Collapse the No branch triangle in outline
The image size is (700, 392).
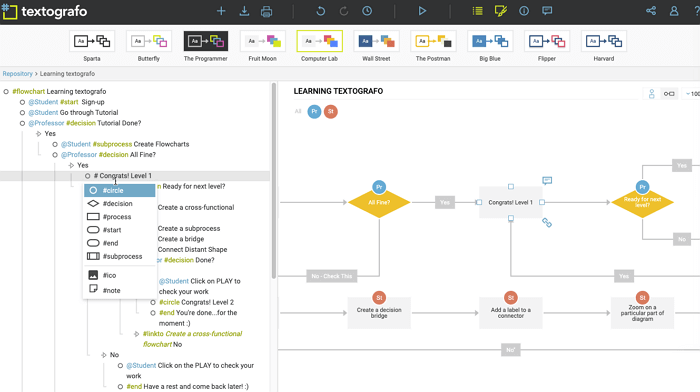pyautogui.click(x=104, y=355)
